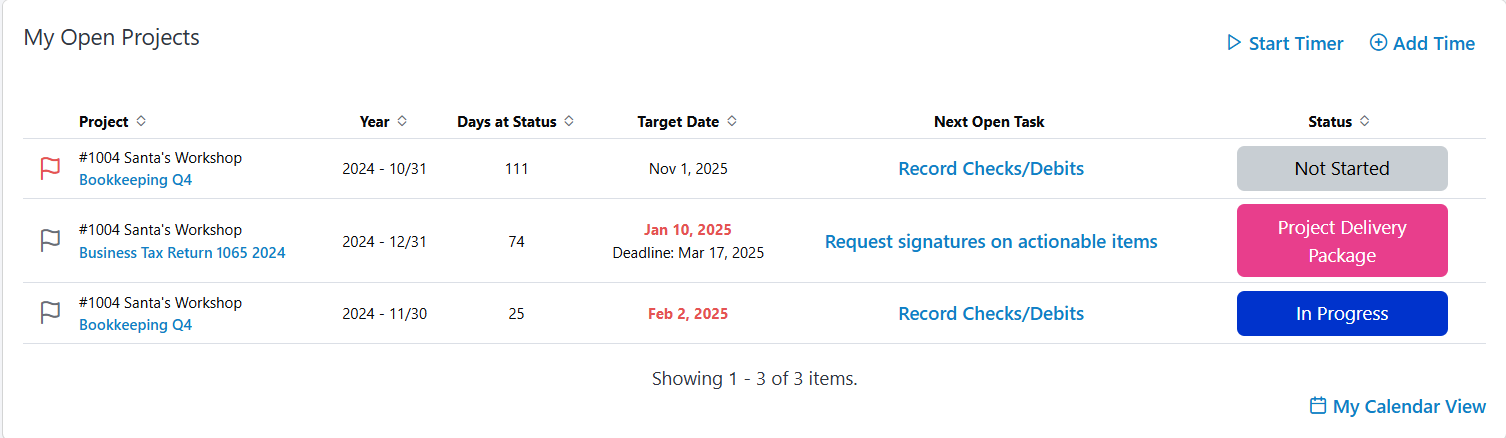
Task: Open the My Calendar View link
Action: [1409, 407]
